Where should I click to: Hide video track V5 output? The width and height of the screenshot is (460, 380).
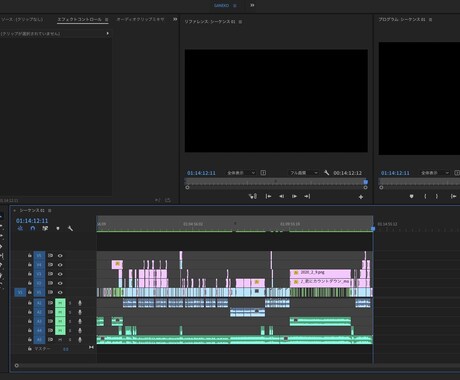[x=60, y=256]
